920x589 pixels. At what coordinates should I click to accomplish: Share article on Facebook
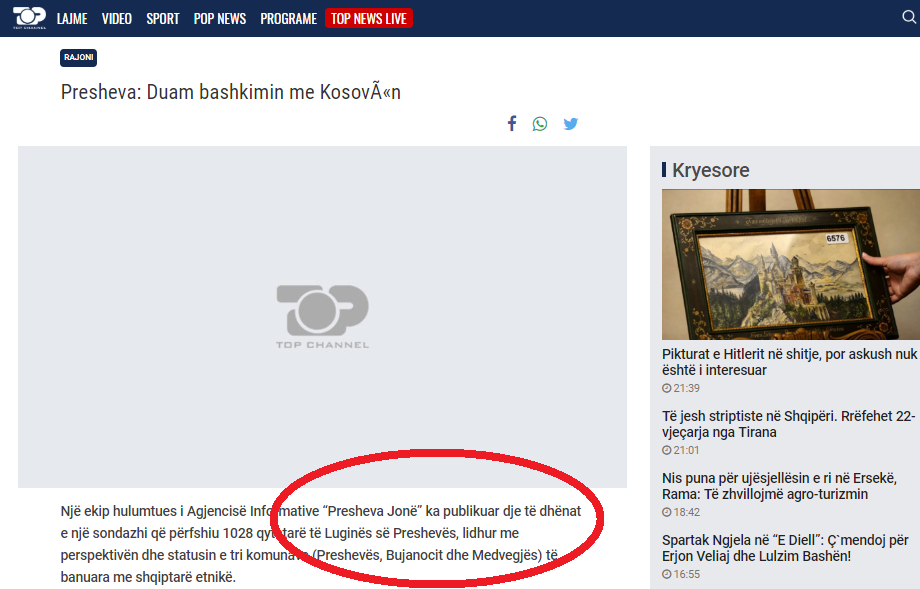[512, 124]
